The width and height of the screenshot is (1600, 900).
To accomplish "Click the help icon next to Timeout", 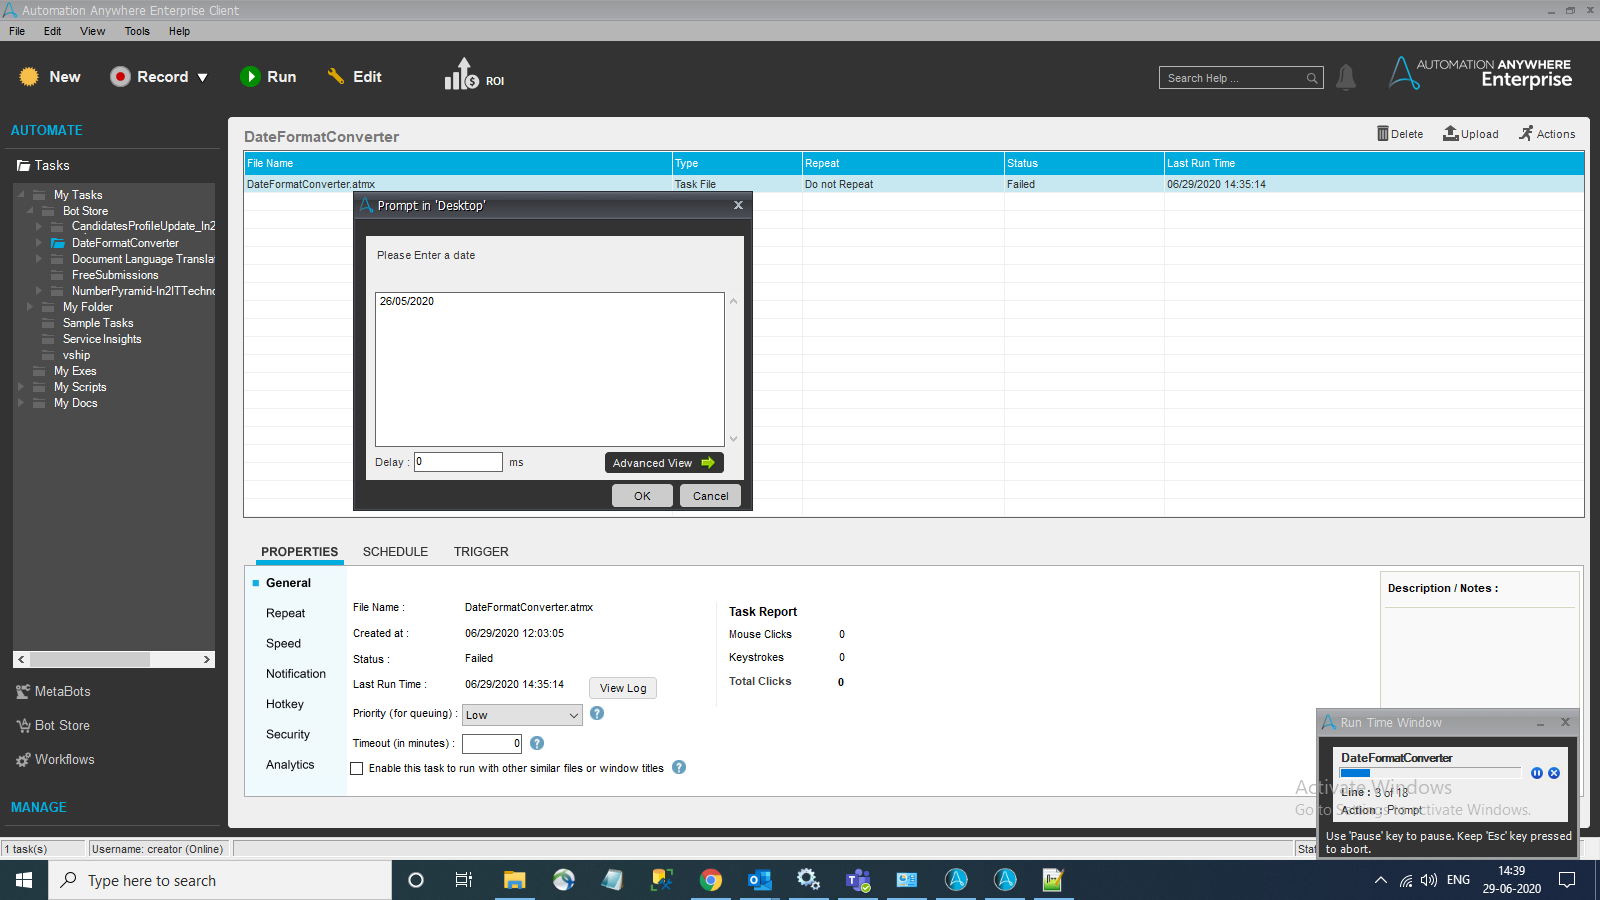I will 537,743.
